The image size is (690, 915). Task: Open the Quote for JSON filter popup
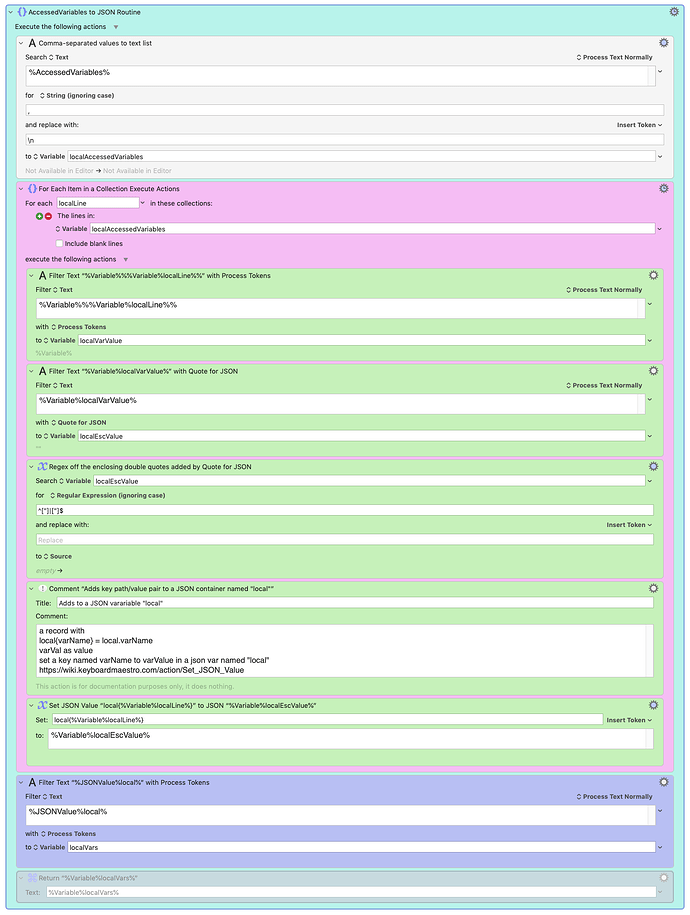click(79, 422)
